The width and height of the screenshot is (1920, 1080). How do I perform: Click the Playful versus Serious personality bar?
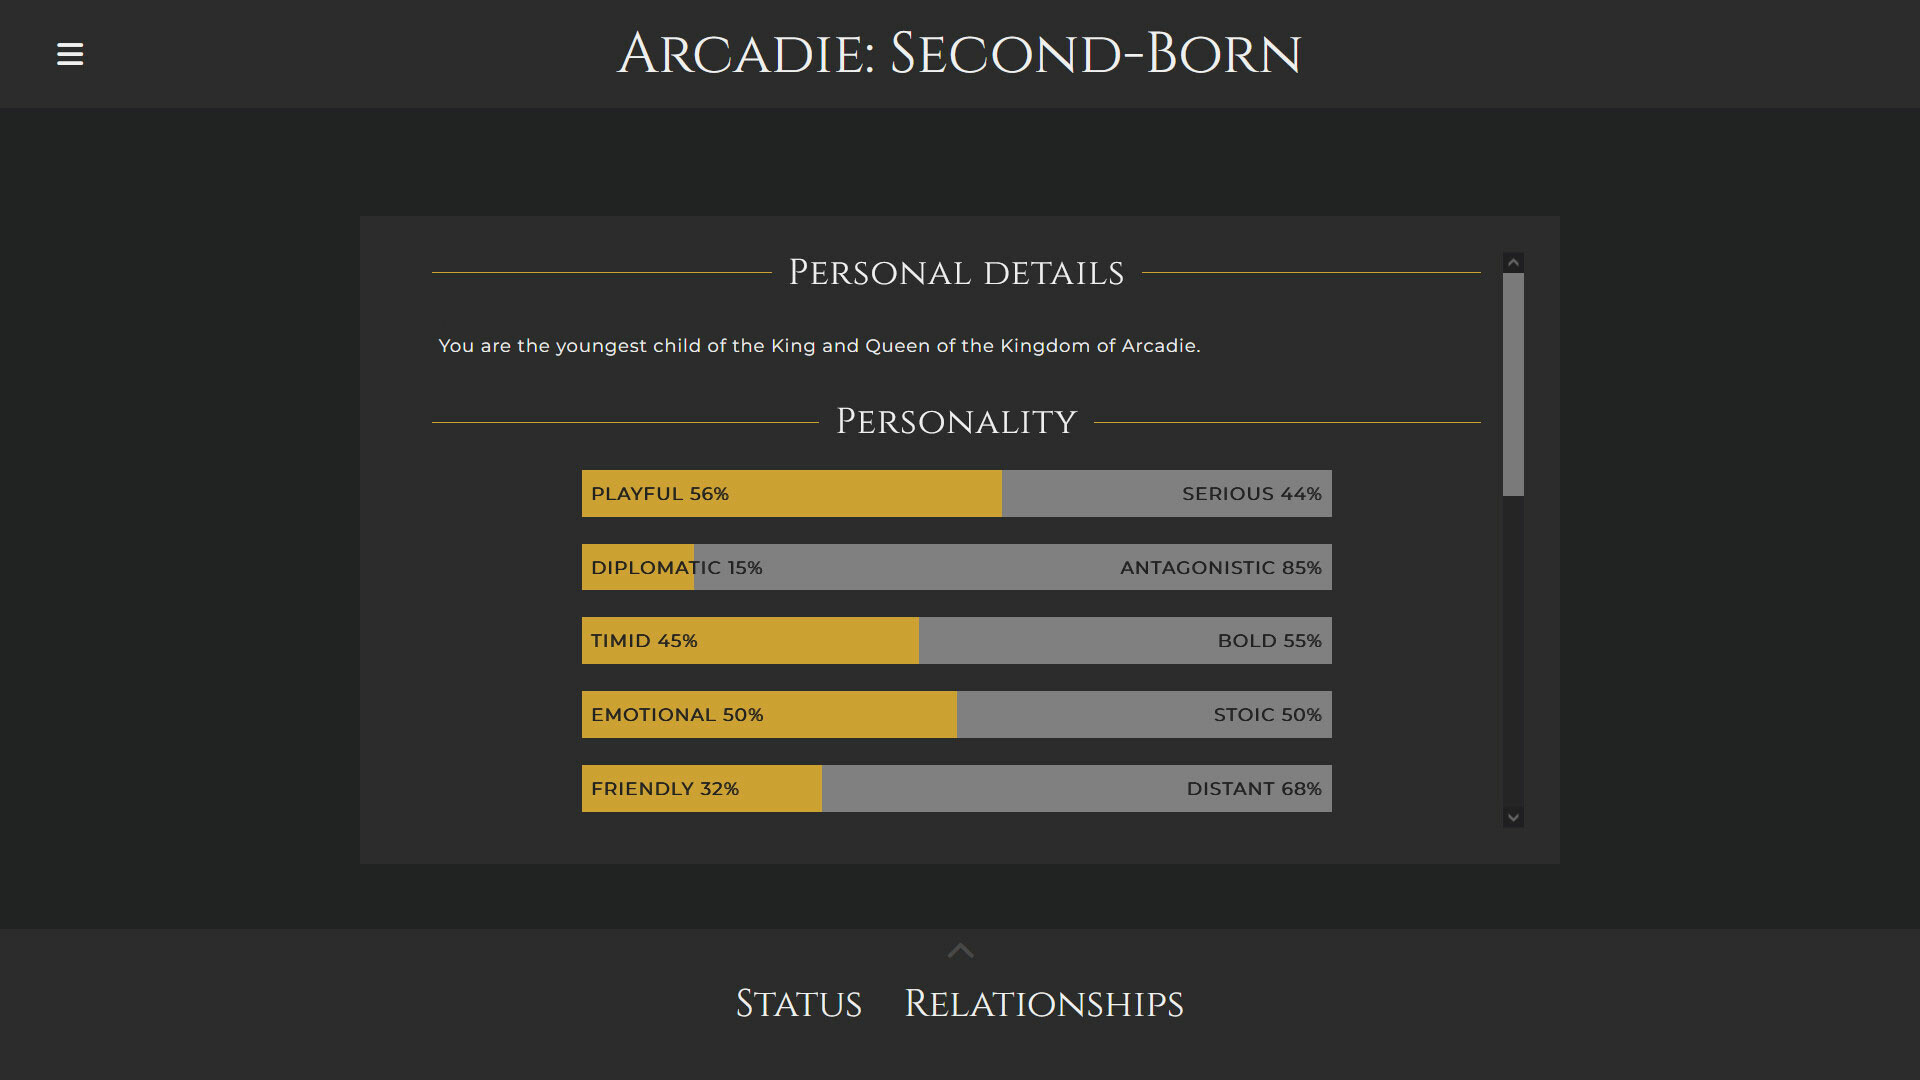coord(956,493)
